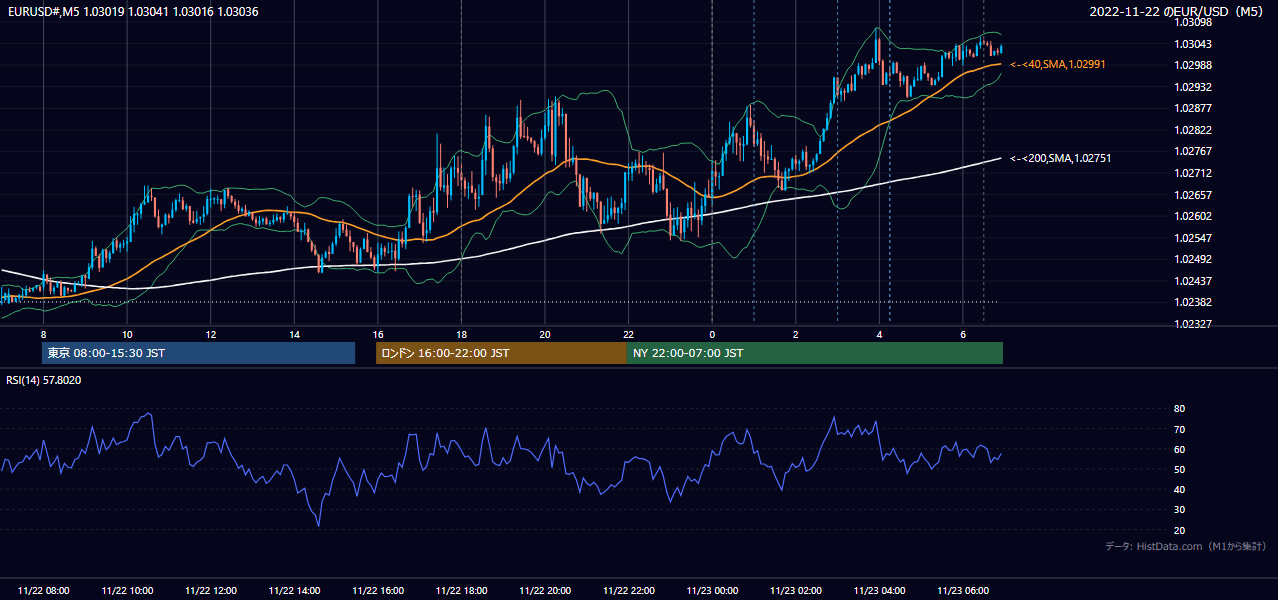Screen dimensions: 1278x600
Task: Click bottom date label 11/23 04:00
Action: (x=879, y=591)
